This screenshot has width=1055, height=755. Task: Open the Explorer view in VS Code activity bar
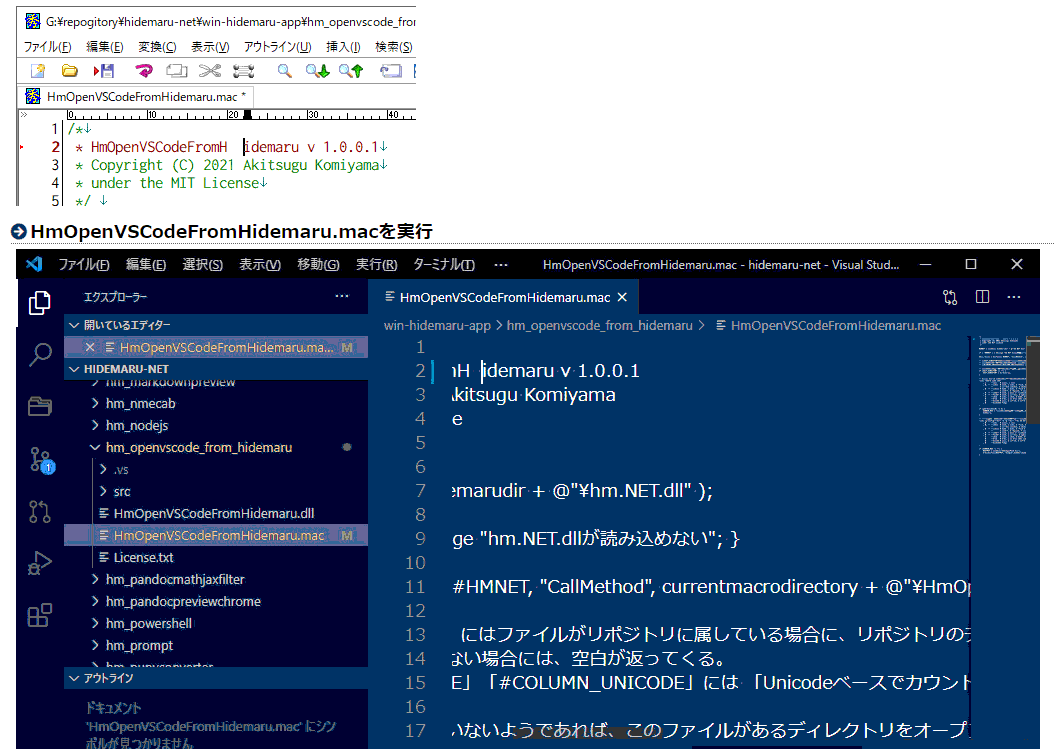click(40, 303)
